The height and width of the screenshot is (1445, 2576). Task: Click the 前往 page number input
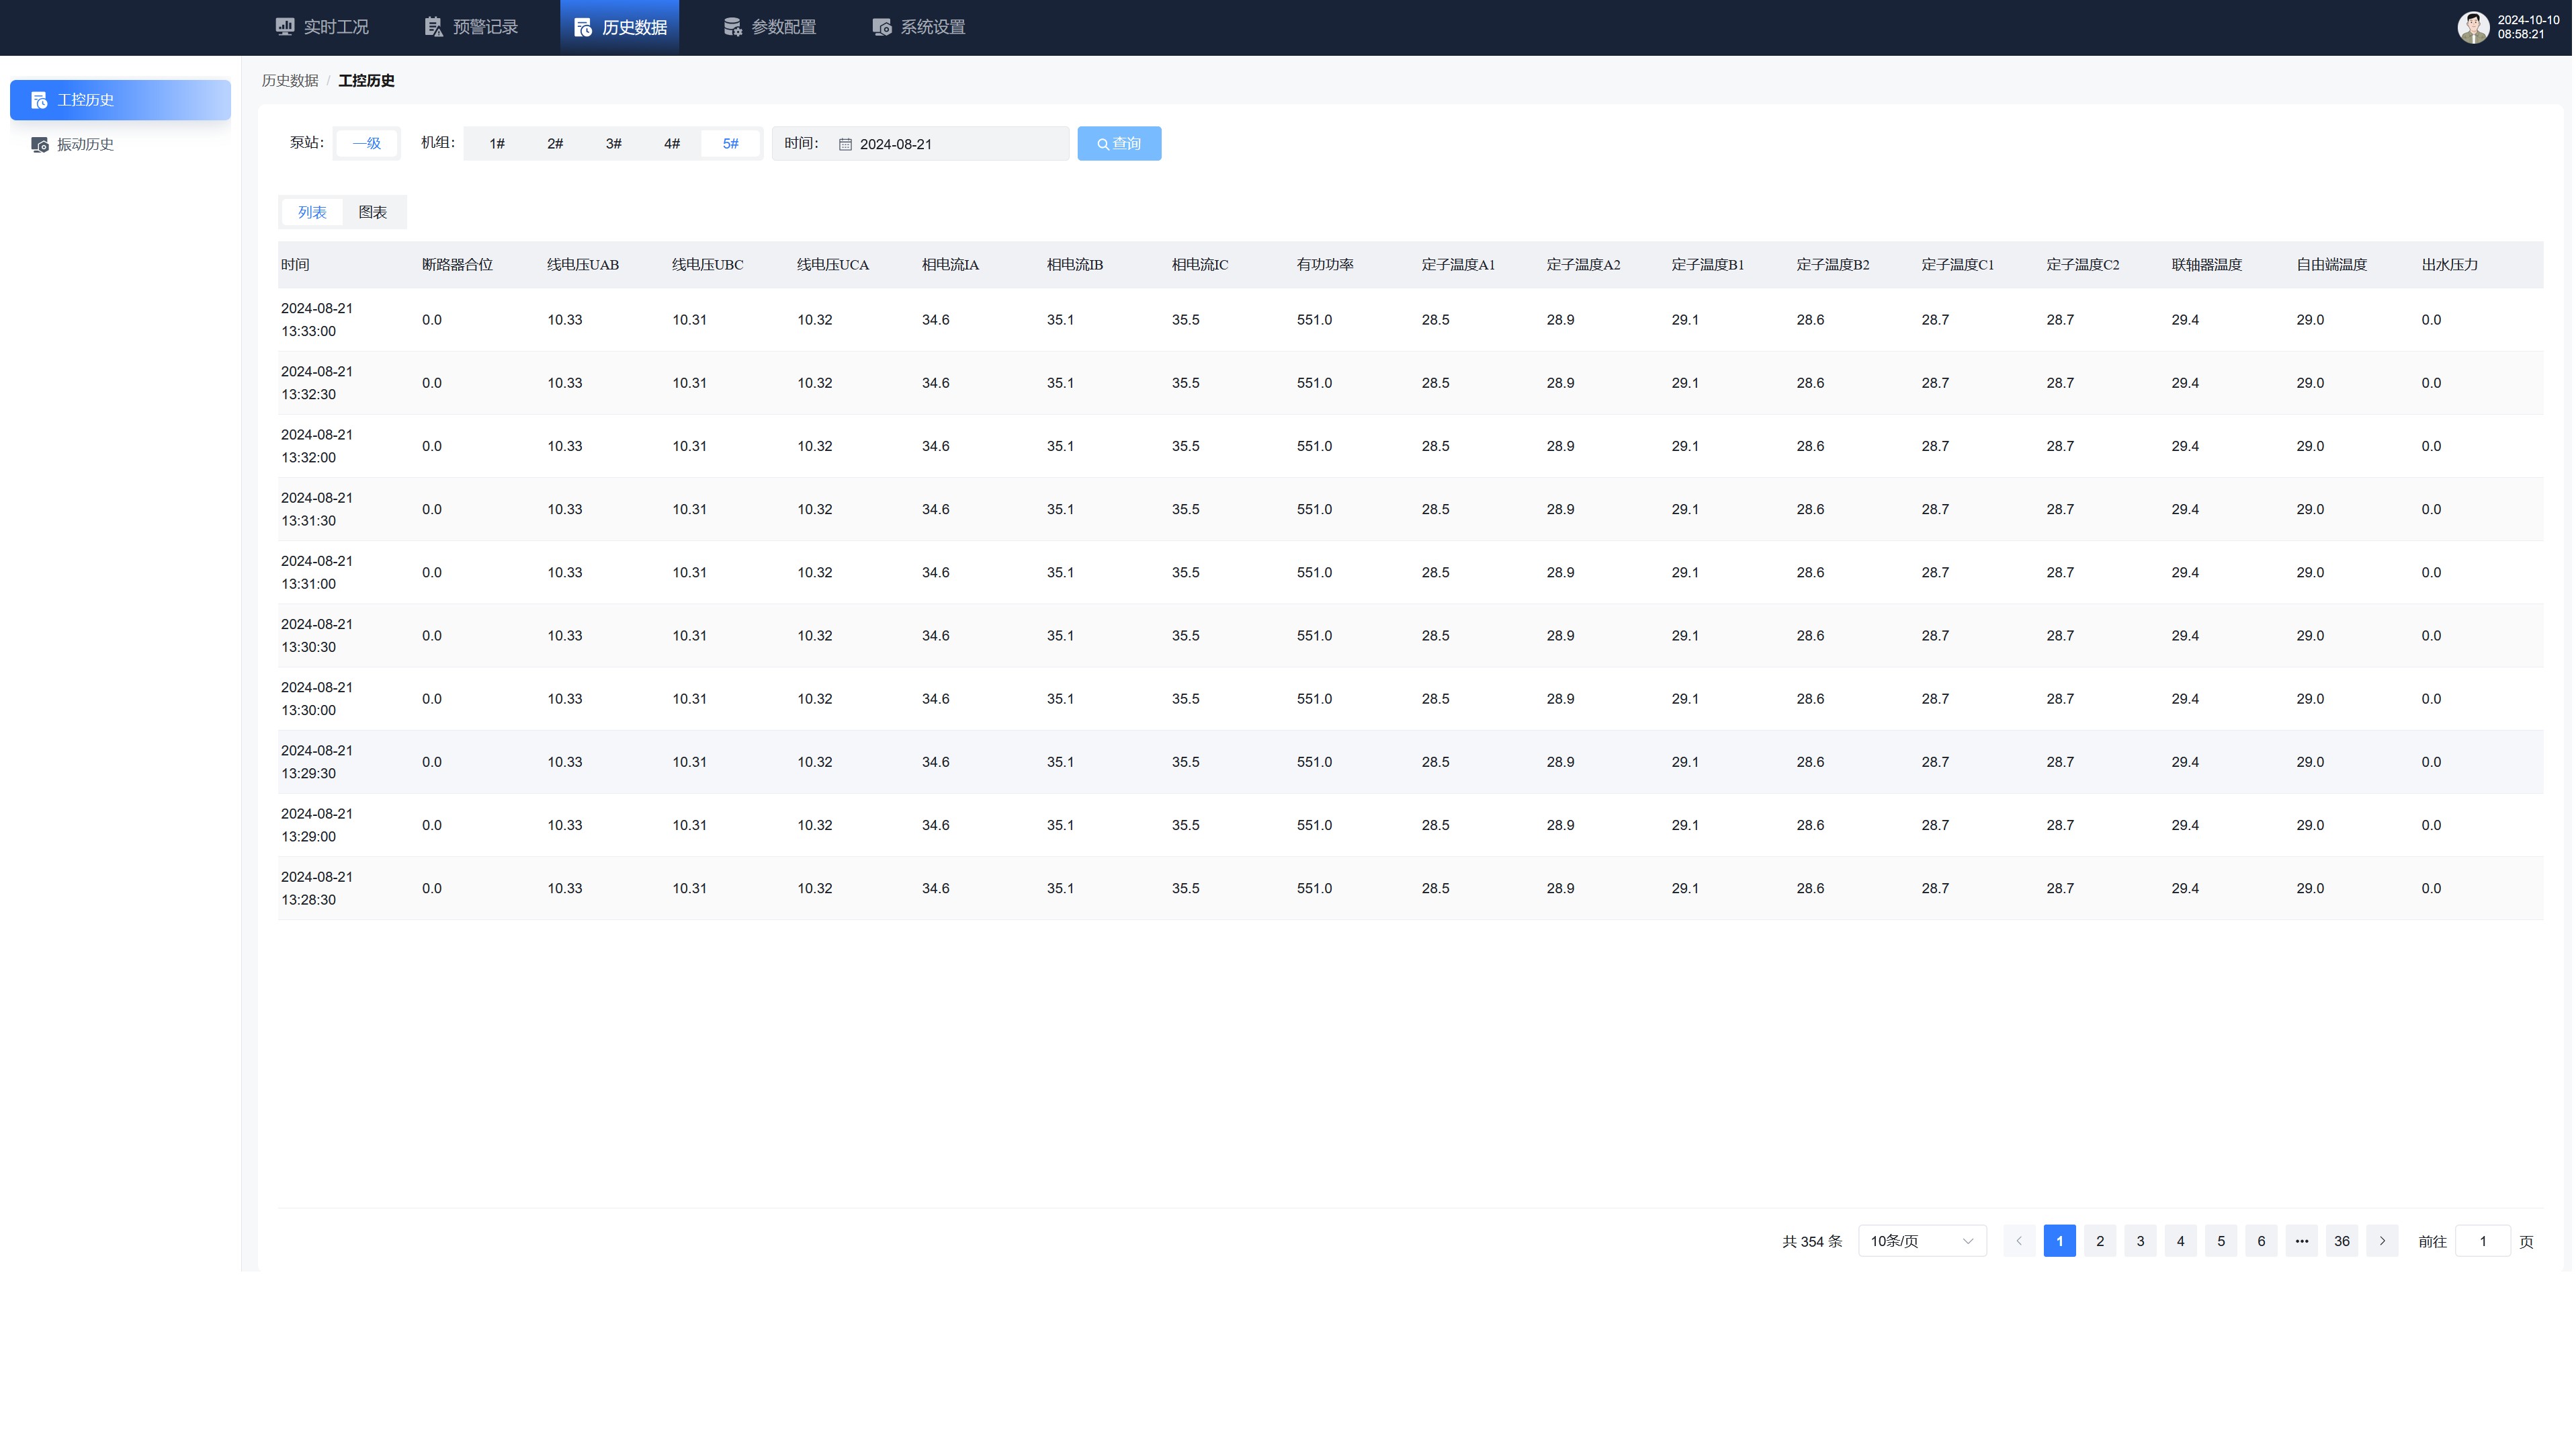(x=2482, y=1242)
